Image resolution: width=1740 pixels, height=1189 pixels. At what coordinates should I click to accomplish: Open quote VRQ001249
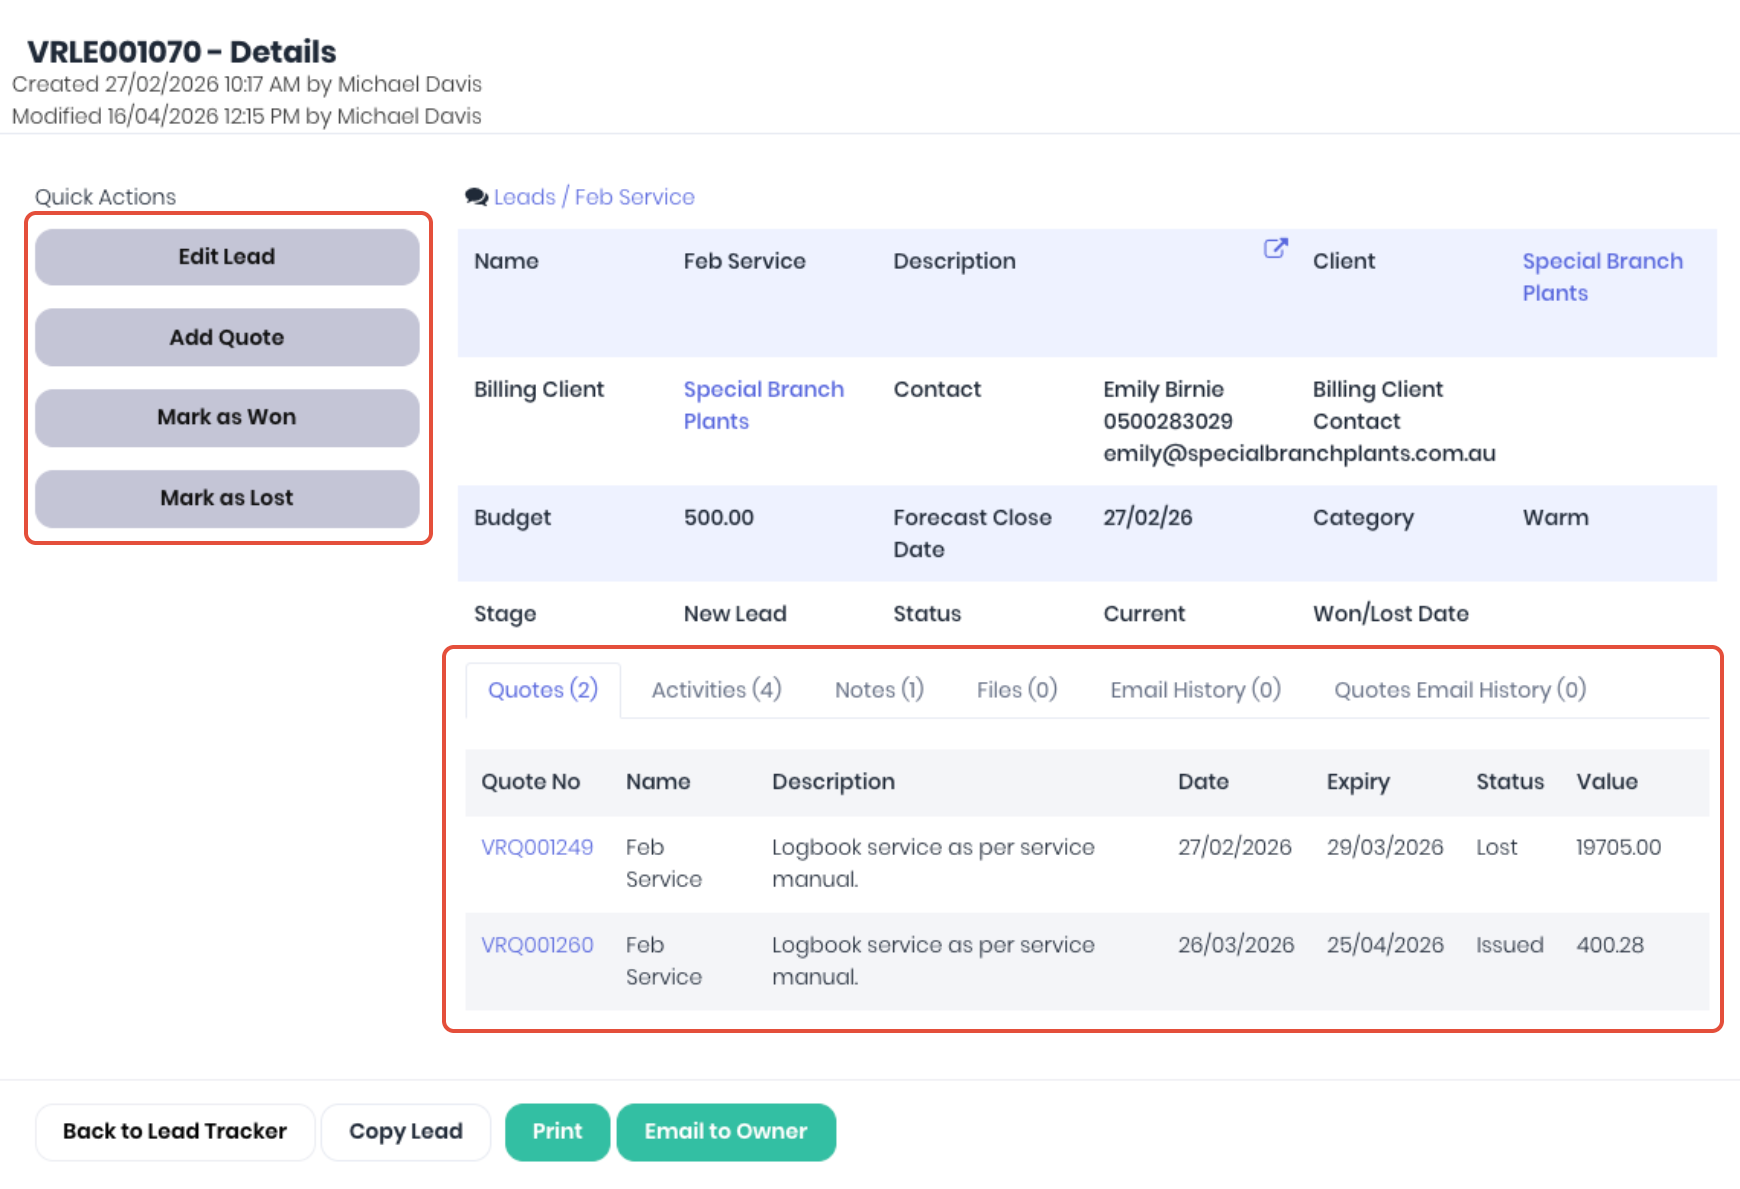click(x=537, y=847)
